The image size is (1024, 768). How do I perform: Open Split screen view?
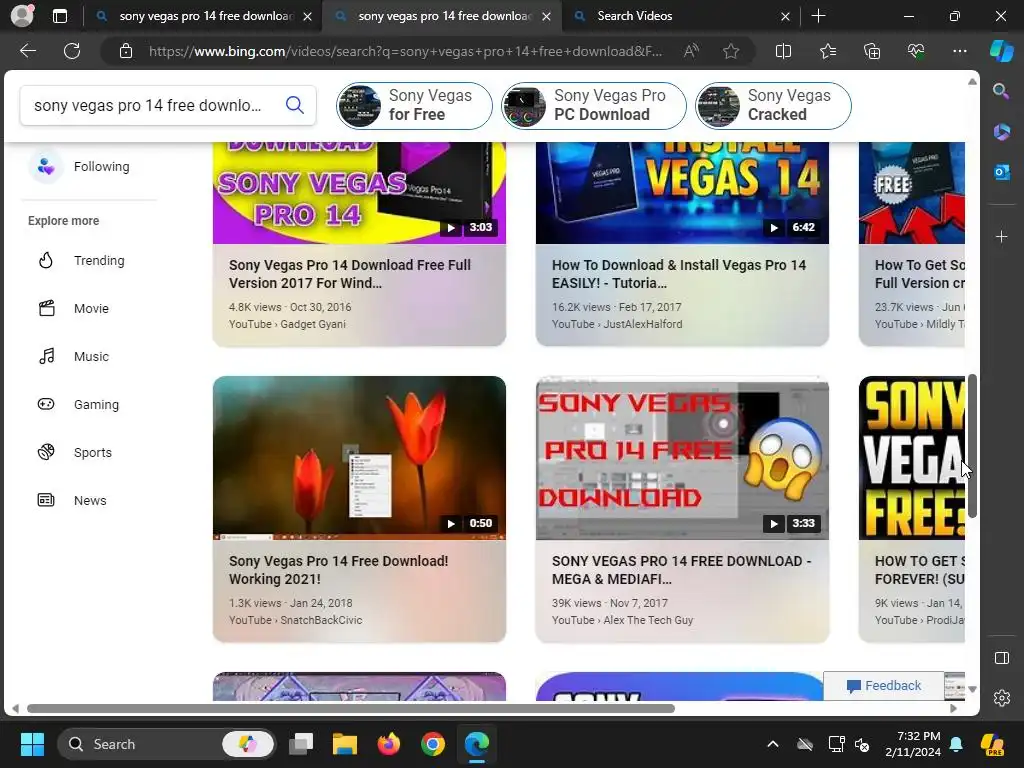[x=783, y=51]
